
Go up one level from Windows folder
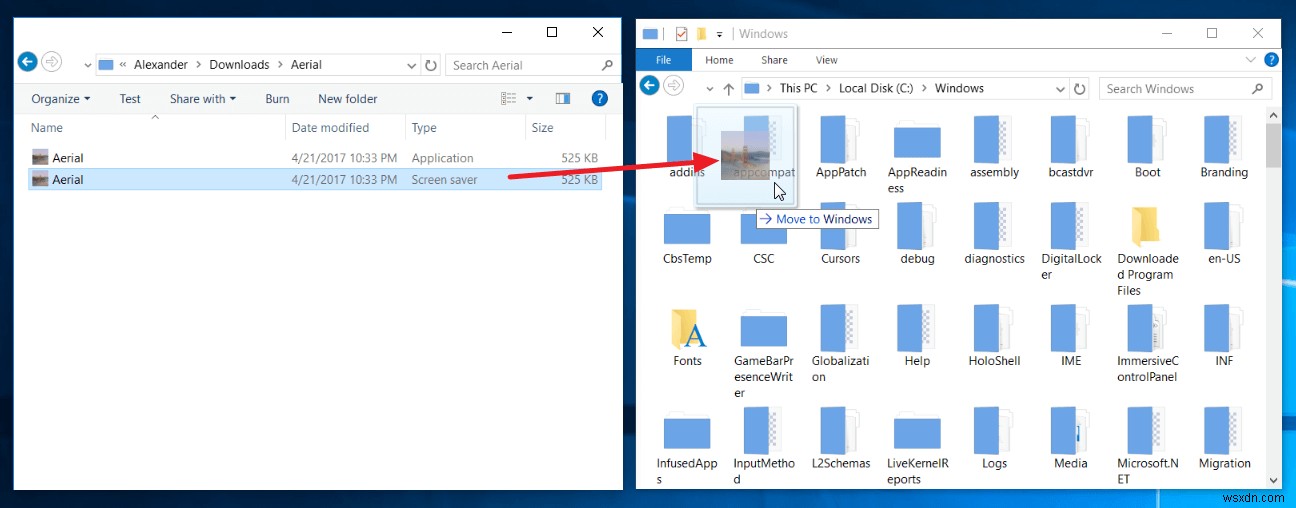(728, 88)
